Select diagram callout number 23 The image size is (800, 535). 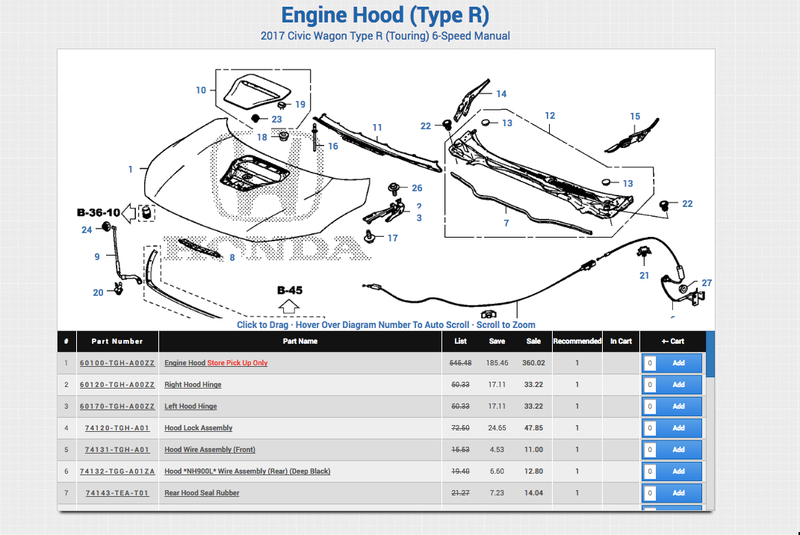pos(277,119)
